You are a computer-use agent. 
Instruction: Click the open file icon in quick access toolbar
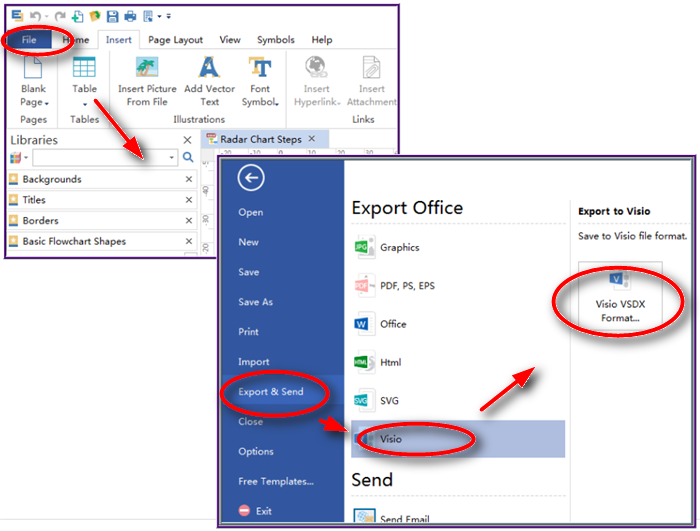[x=95, y=16]
